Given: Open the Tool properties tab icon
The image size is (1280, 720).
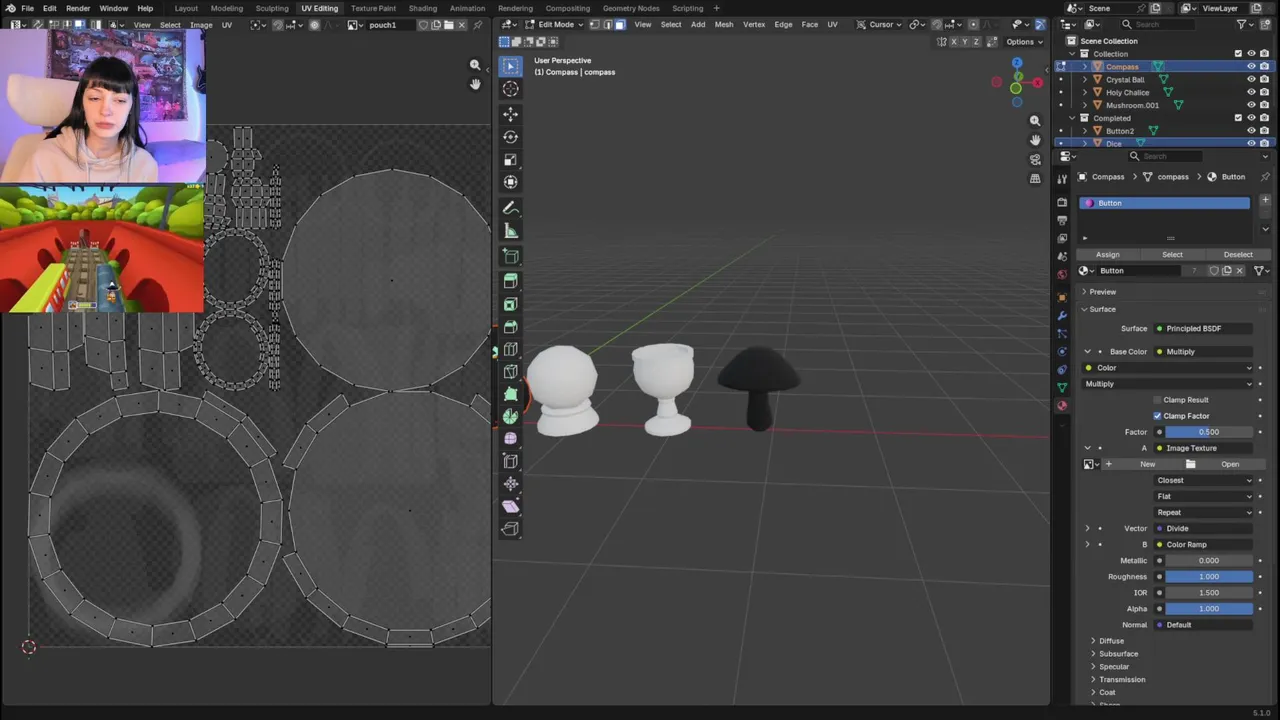Looking at the screenshot, I should pyautogui.click(x=1062, y=179).
